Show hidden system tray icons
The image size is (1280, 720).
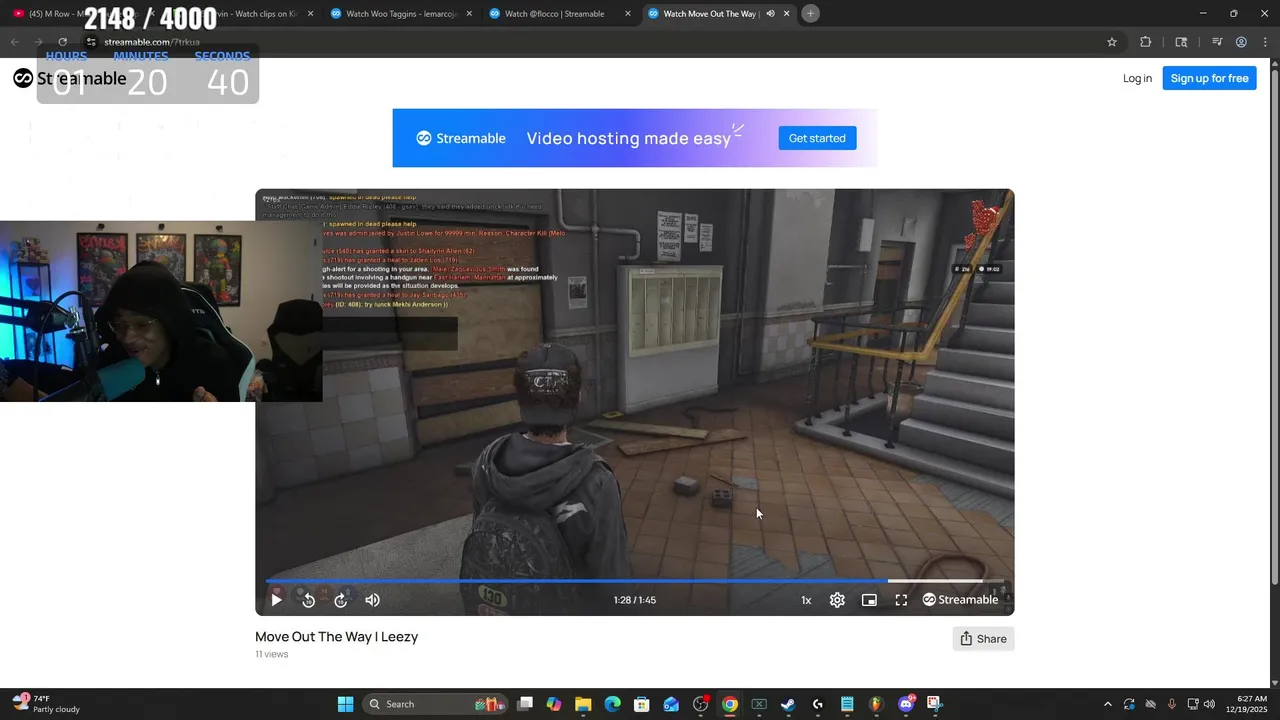click(1107, 704)
